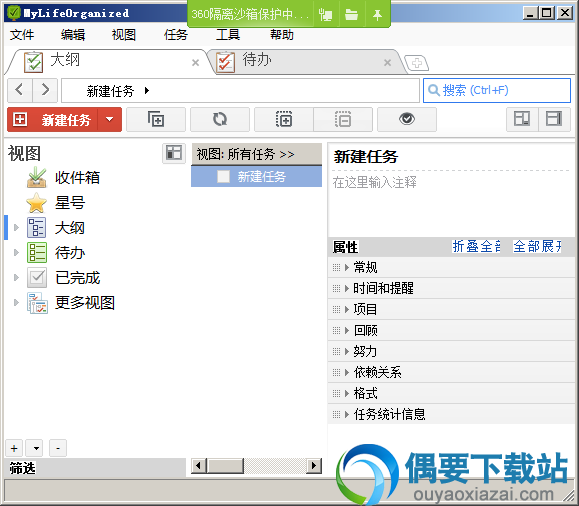Click the add new tab icon

[x=417, y=63]
